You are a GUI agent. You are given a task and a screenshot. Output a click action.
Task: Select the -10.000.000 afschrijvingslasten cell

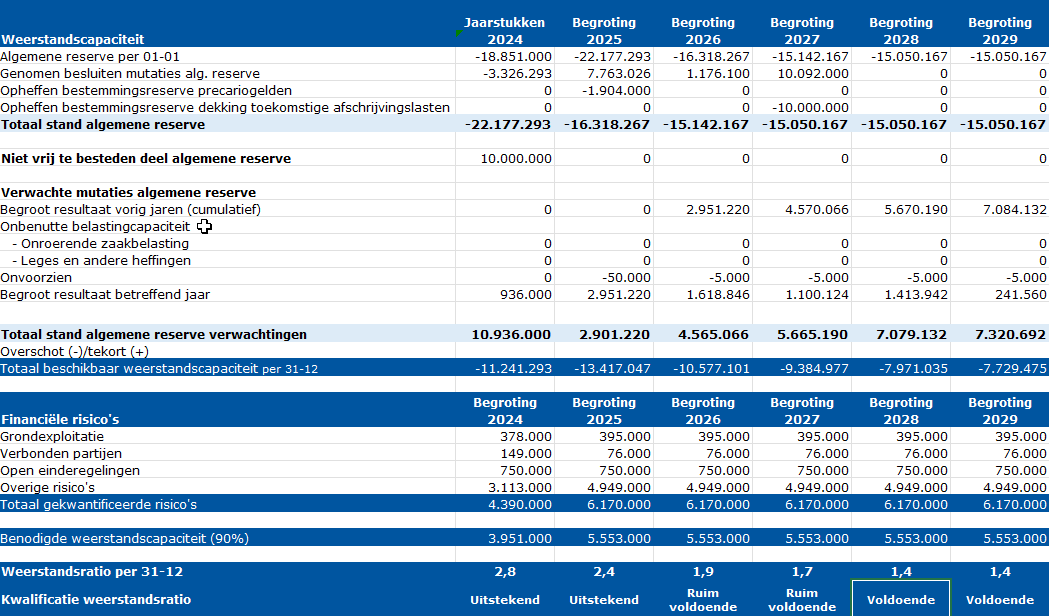pos(809,108)
